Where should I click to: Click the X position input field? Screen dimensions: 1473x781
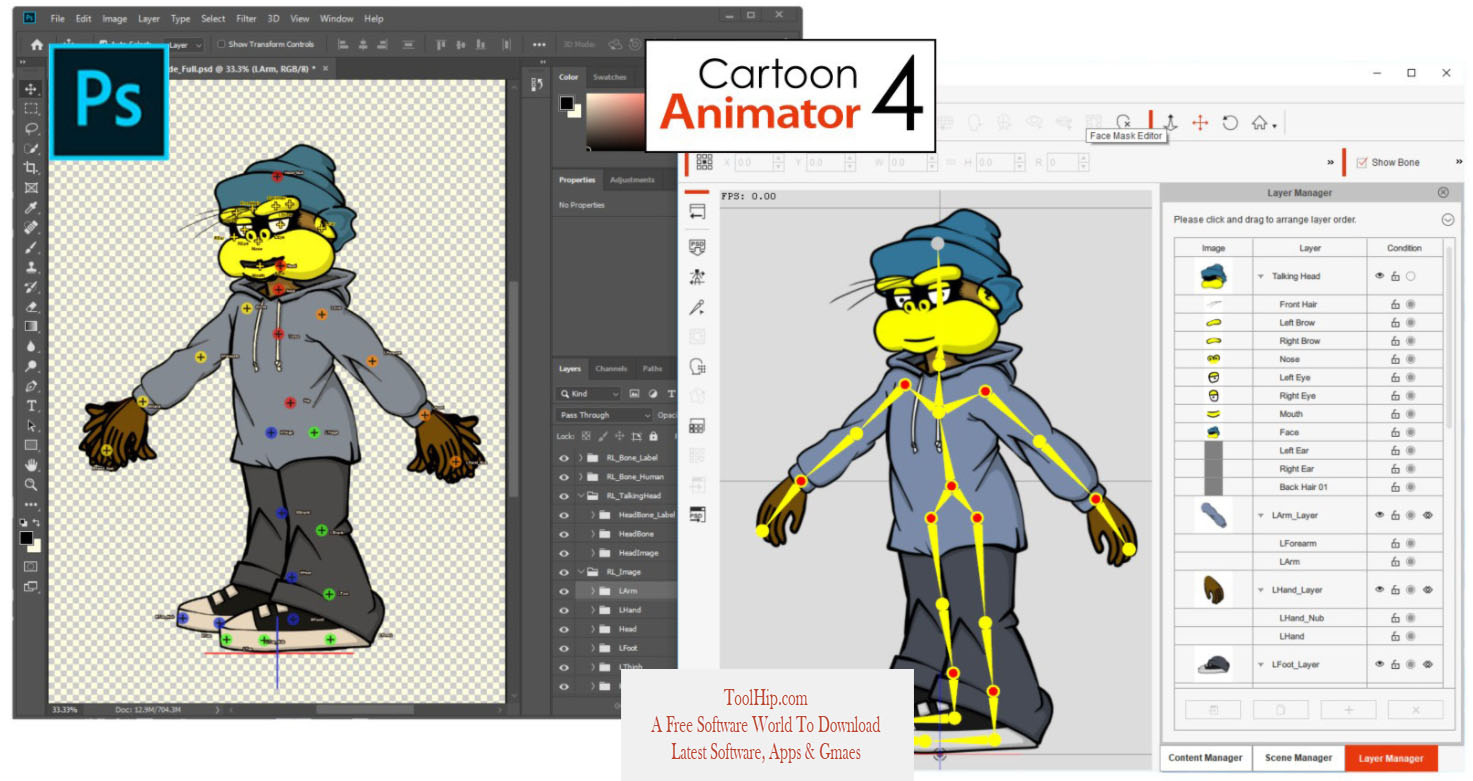click(759, 162)
